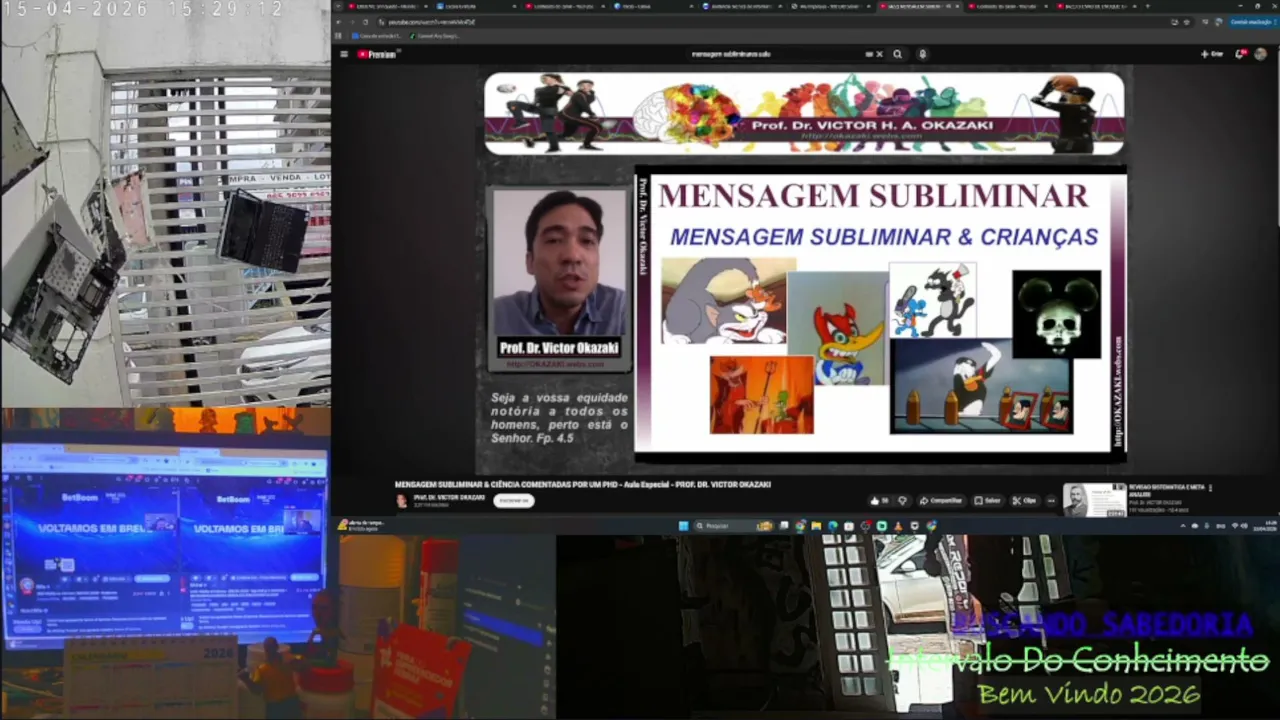The width and height of the screenshot is (1280, 720).
Task: Open the Convert Any bookmark
Action: click(434, 36)
